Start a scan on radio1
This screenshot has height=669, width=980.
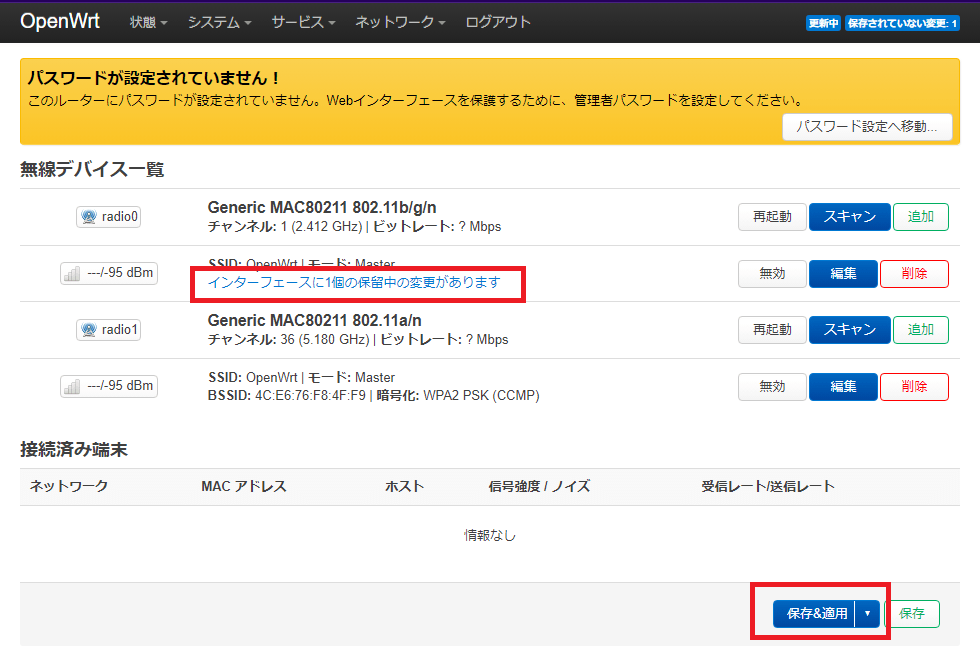point(849,330)
